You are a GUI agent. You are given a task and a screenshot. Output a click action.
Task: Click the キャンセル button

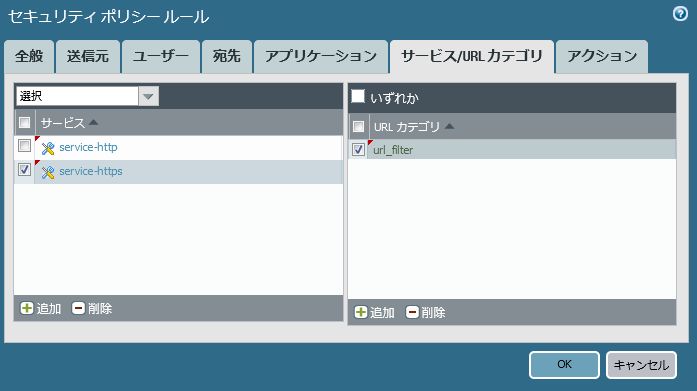pos(641,365)
